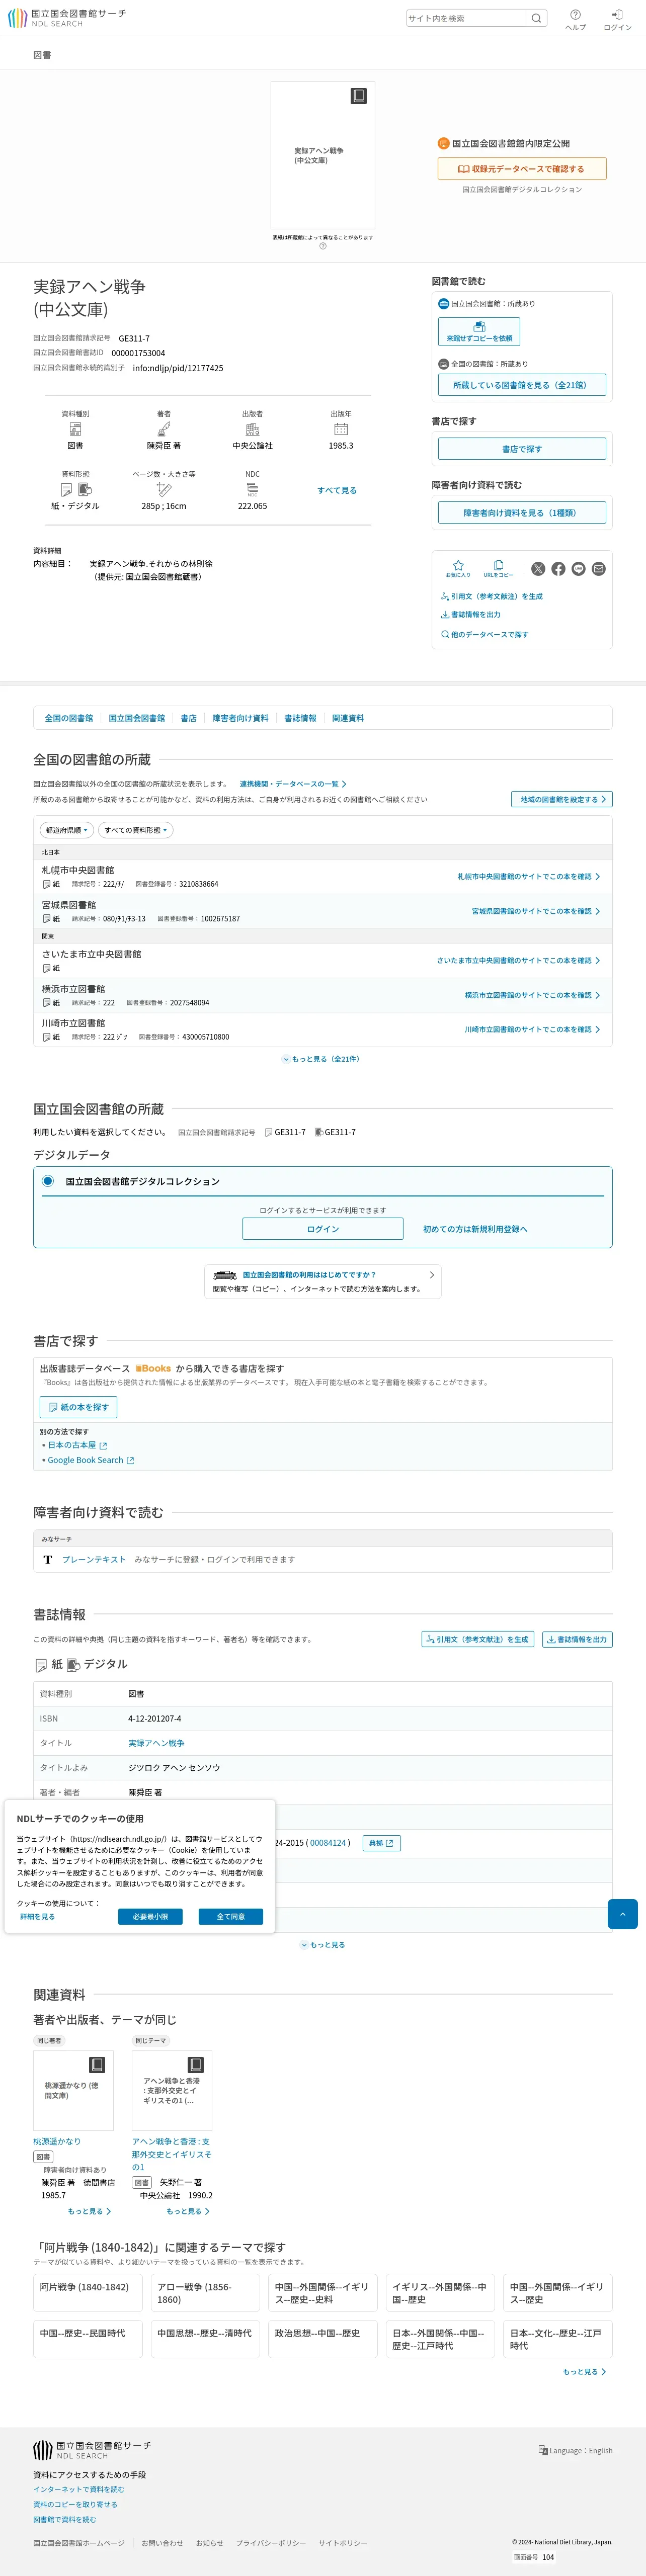
Task: Copy the URL with URLをコピー icon
Action: 498,569
